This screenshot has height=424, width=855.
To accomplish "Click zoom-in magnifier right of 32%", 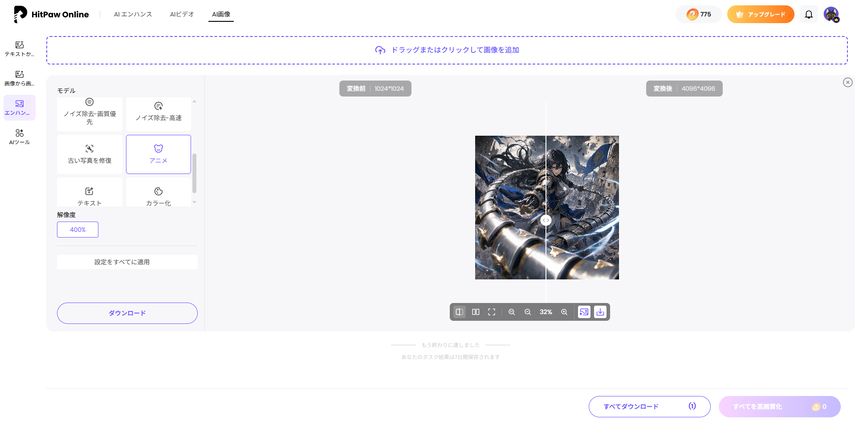I will pos(564,312).
